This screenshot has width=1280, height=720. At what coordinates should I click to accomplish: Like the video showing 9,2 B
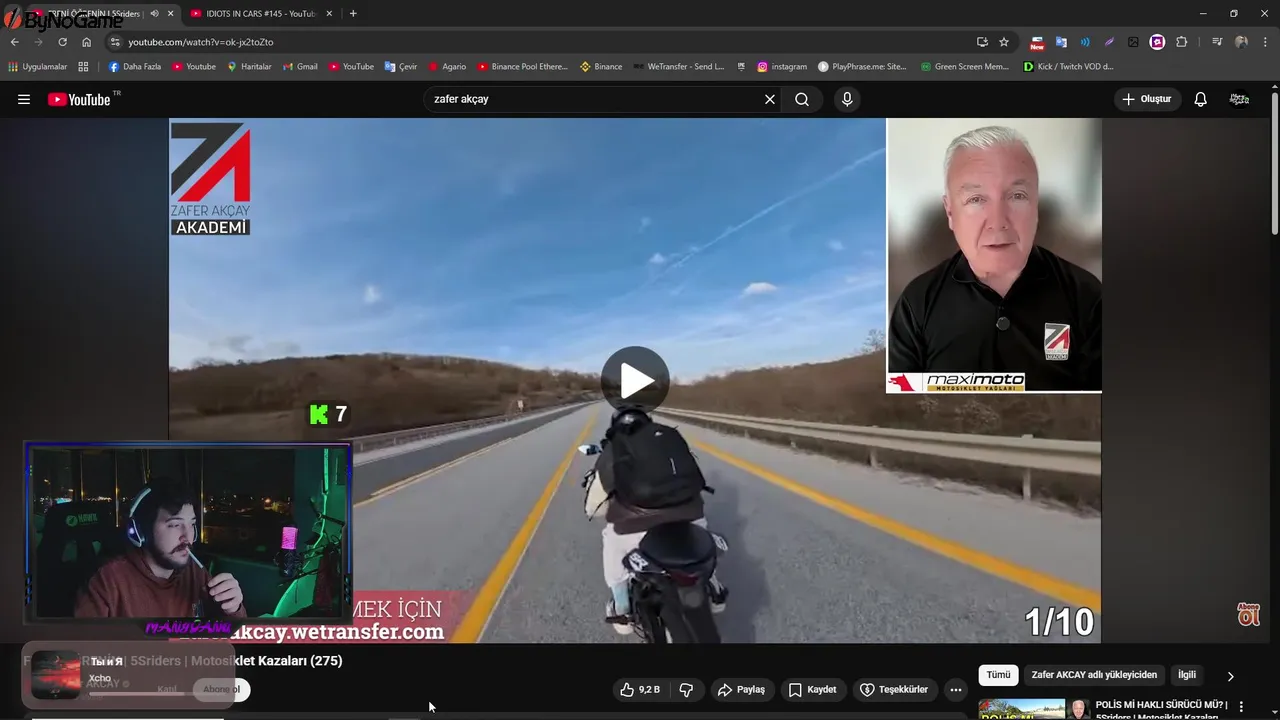639,690
